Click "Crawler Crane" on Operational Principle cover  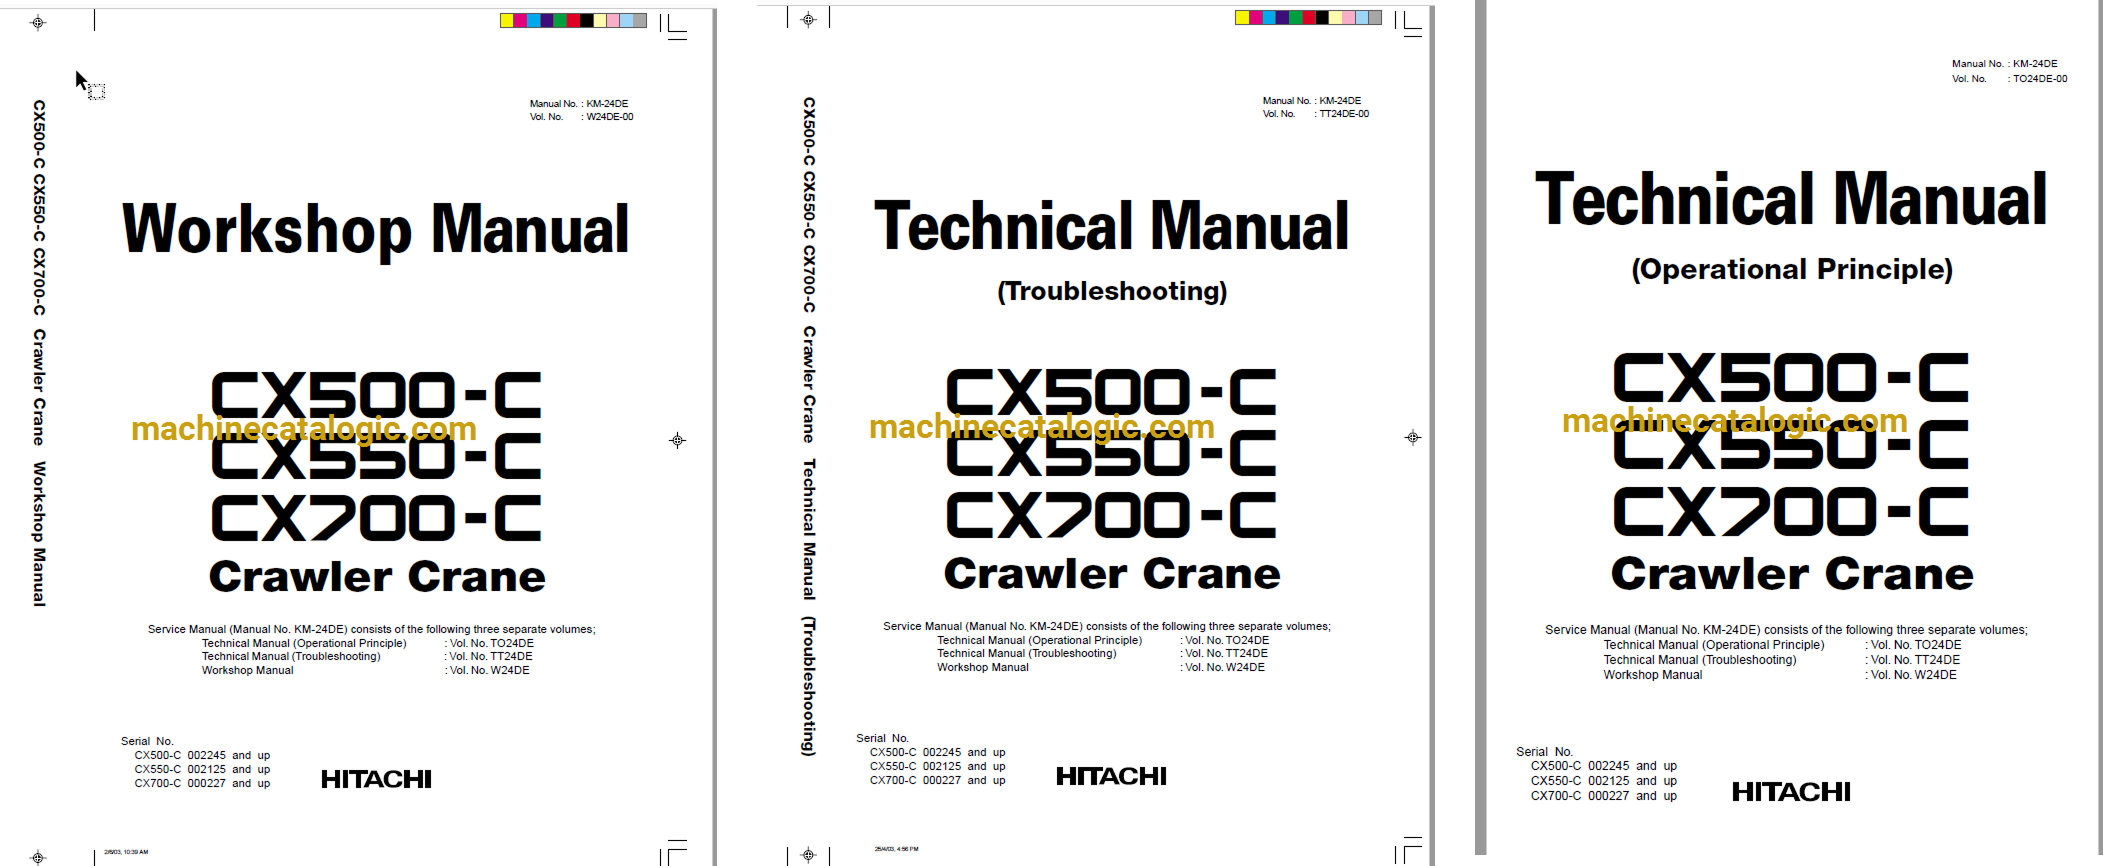1792,574
